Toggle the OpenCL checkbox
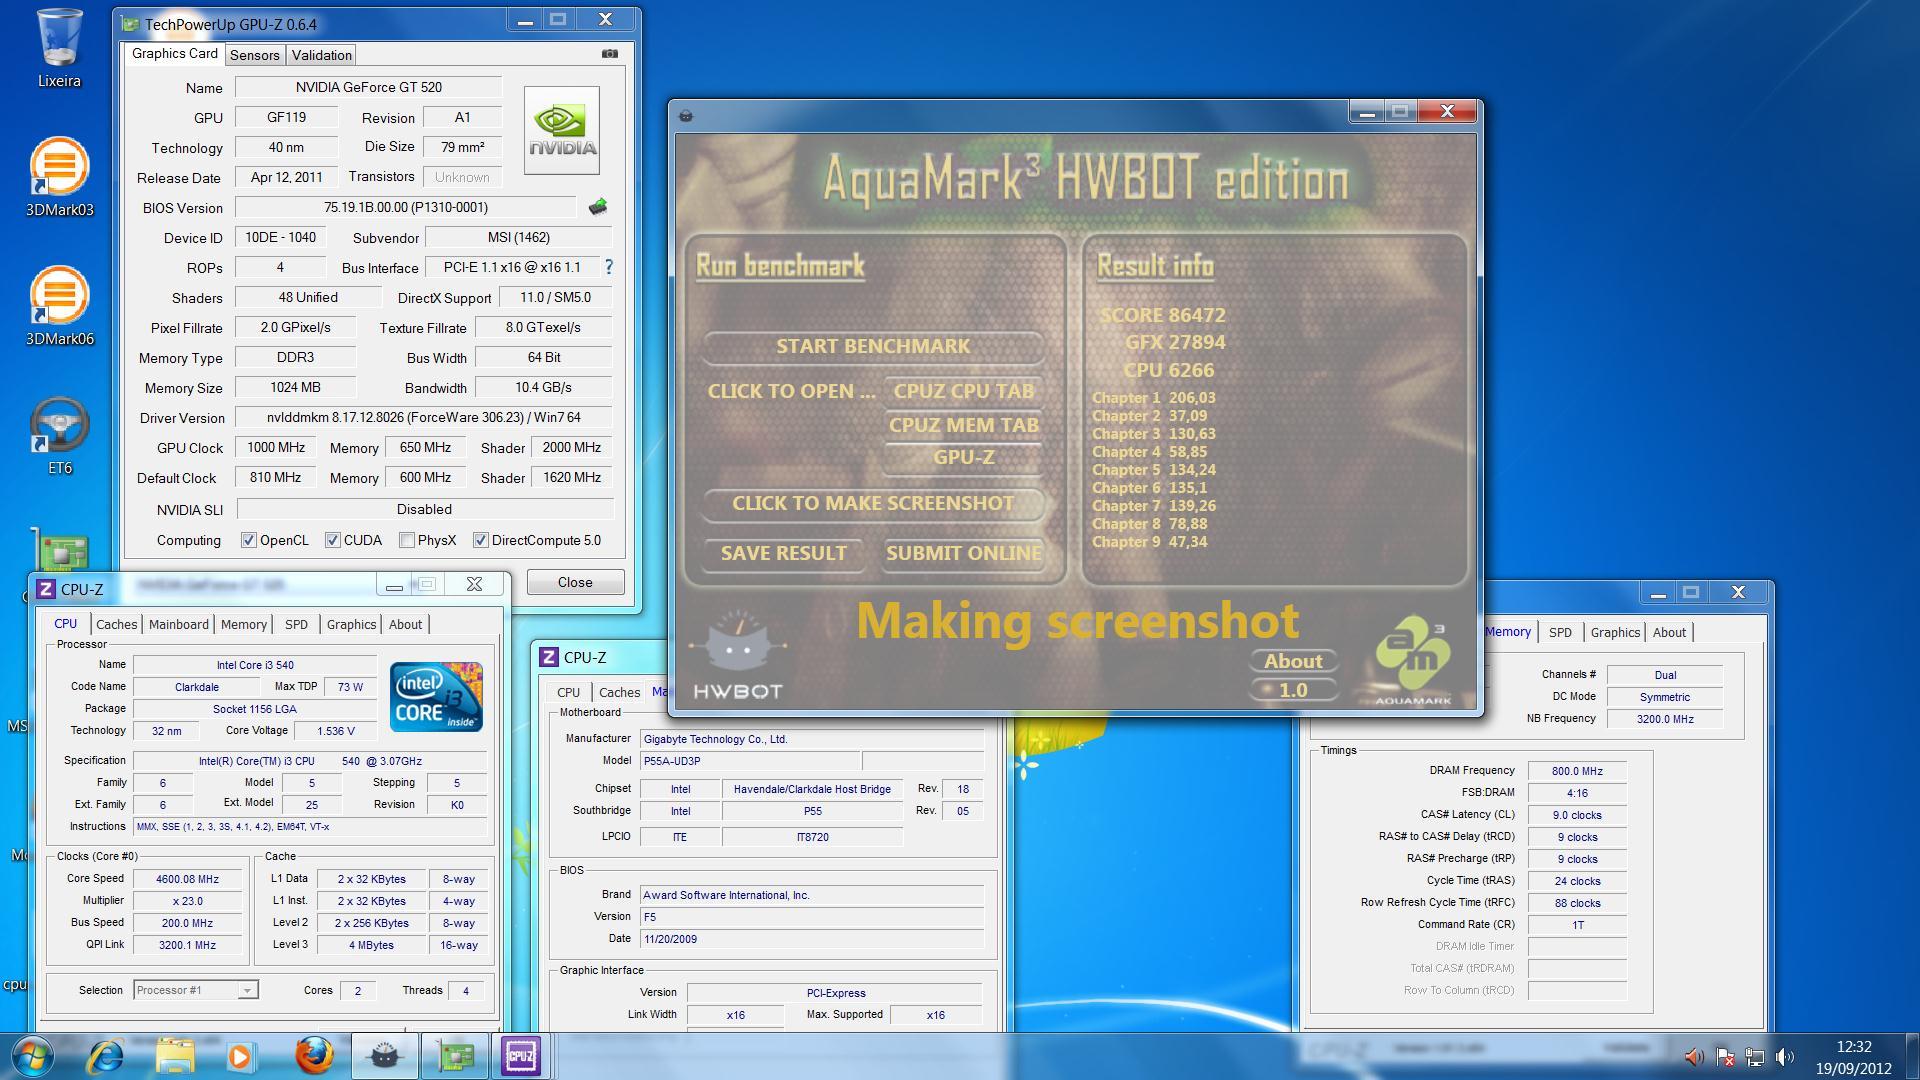Viewport: 1920px width, 1080px height. (x=249, y=540)
